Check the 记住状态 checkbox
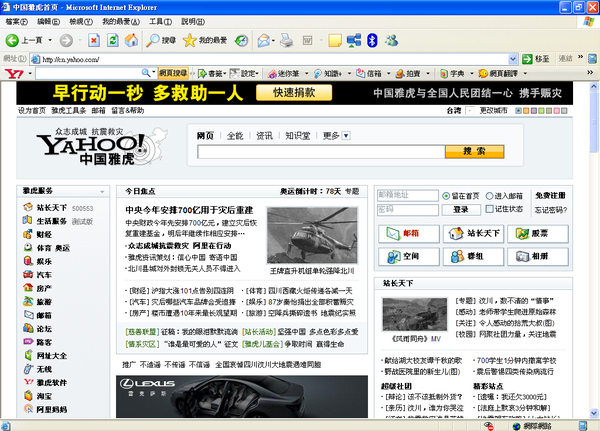 (x=489, y=209)
